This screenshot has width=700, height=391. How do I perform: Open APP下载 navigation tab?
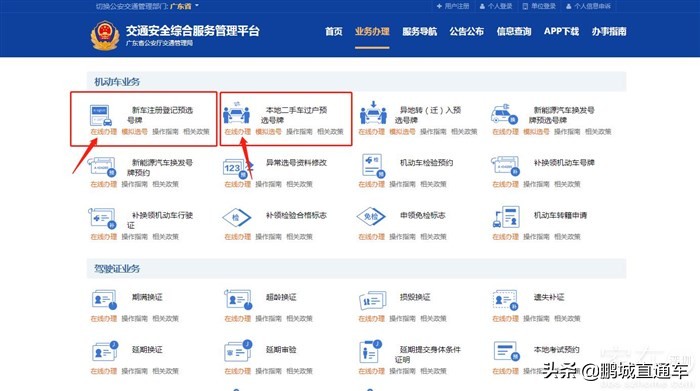pyautogui.click(x=561, y=31)
